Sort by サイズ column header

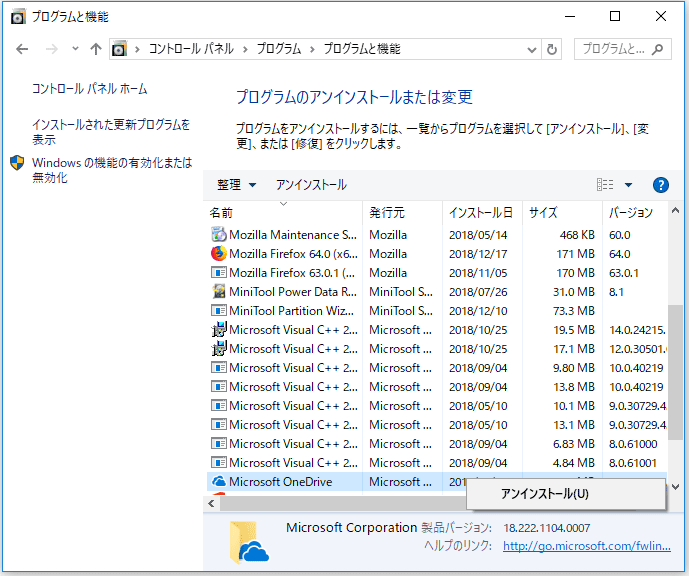pos(562,213)
